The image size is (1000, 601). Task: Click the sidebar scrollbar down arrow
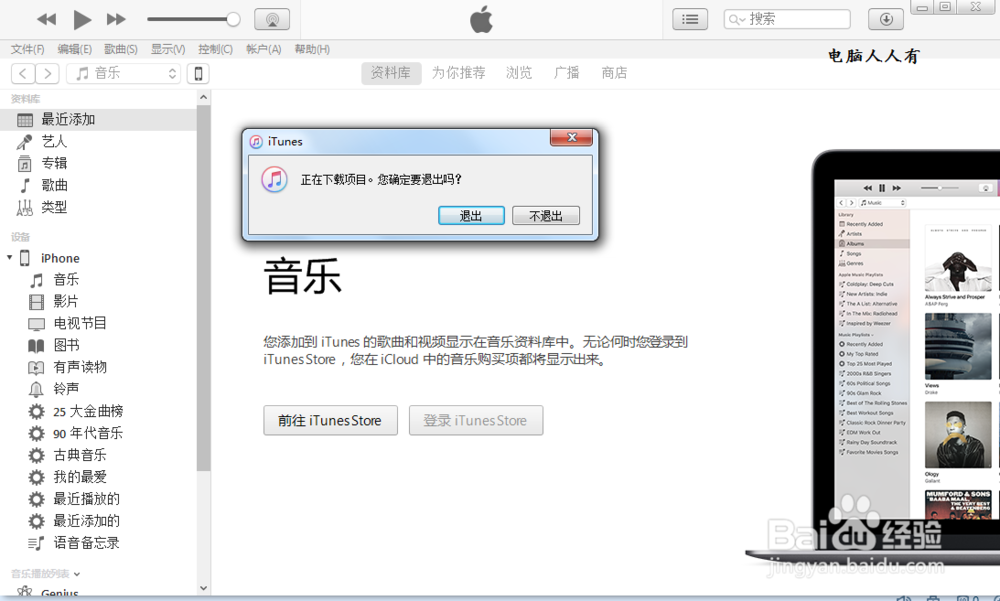pyautogui.click(x=203, y=588)
